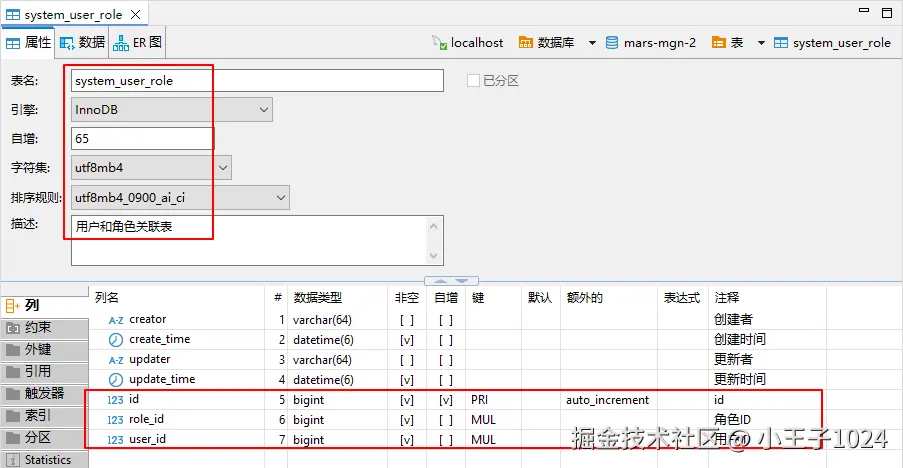Click the clock icon beside update_time
Screen dimensions: 903x468
tap(116, 380)
